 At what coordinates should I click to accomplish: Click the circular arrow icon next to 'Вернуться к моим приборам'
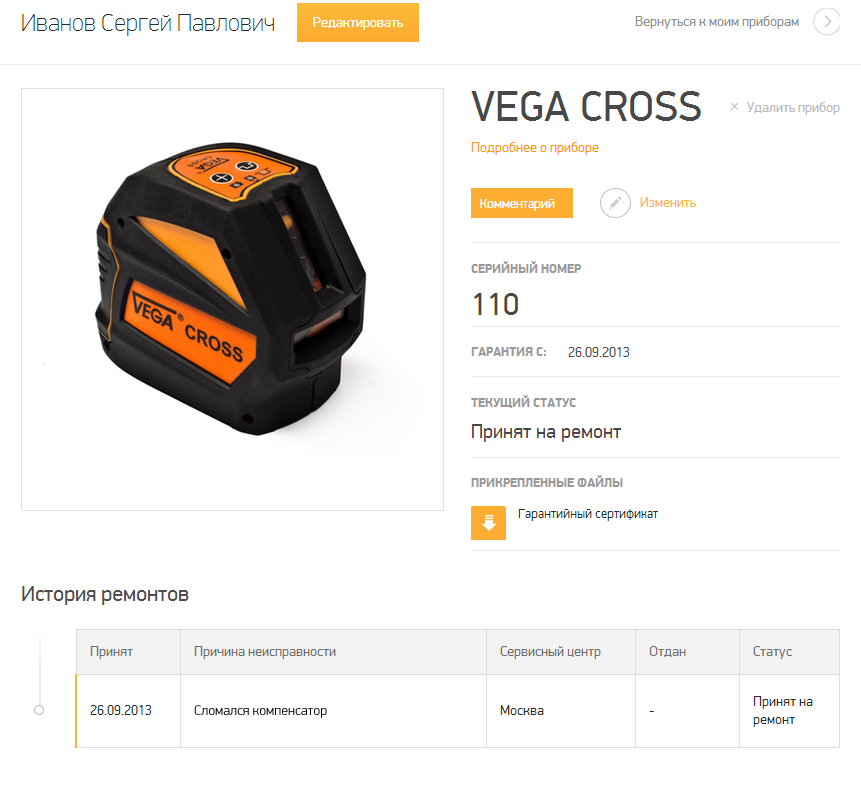coord(827,22)
